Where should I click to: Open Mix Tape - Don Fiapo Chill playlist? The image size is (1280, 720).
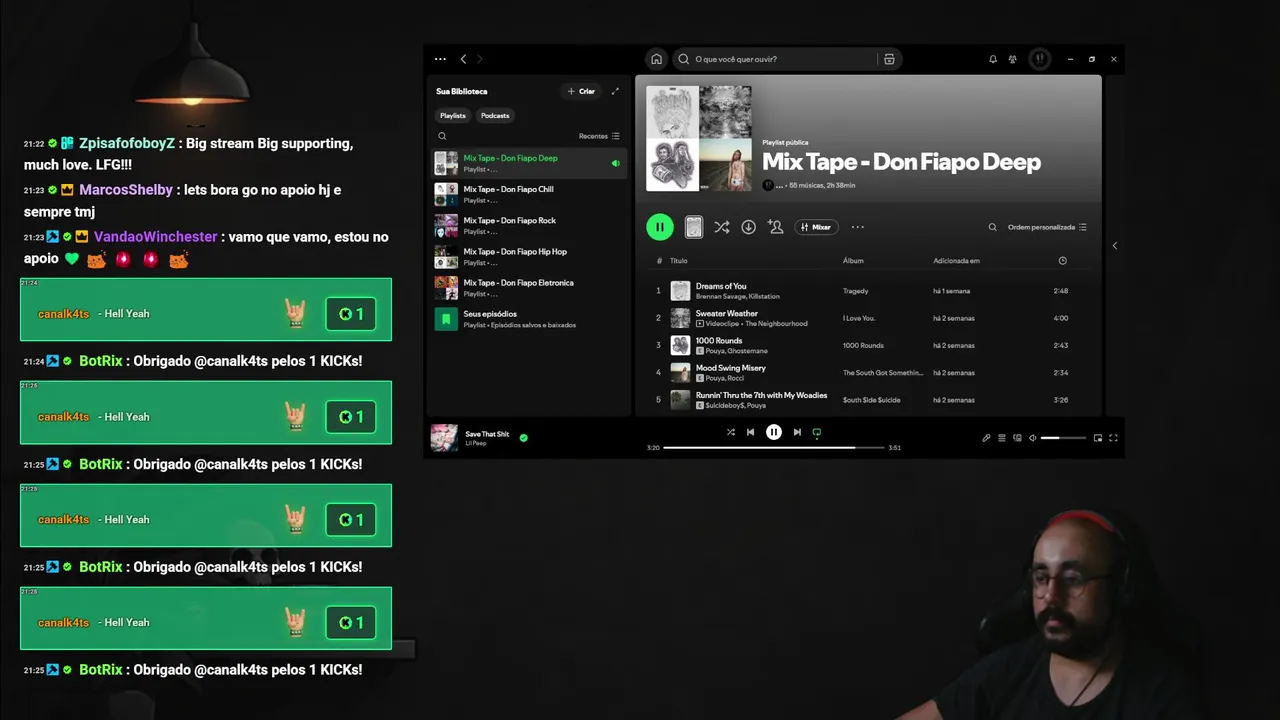point(529,194)
